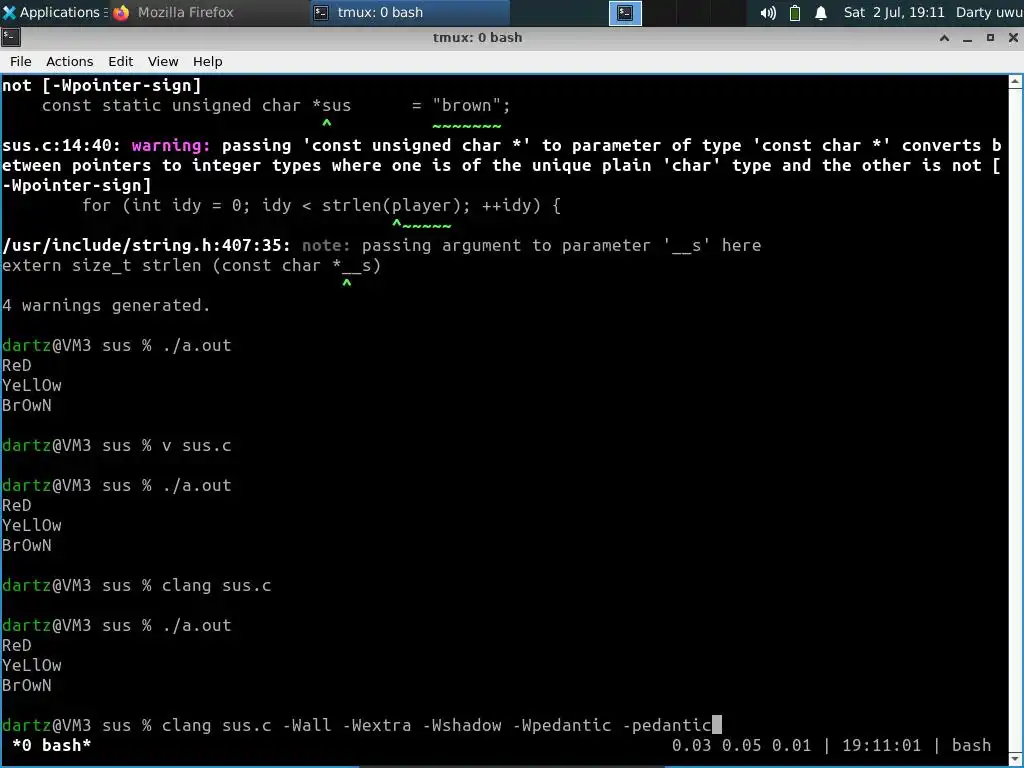Open the Darty uwu user menu
The image size is (1024, 768).
pos(989,12)
